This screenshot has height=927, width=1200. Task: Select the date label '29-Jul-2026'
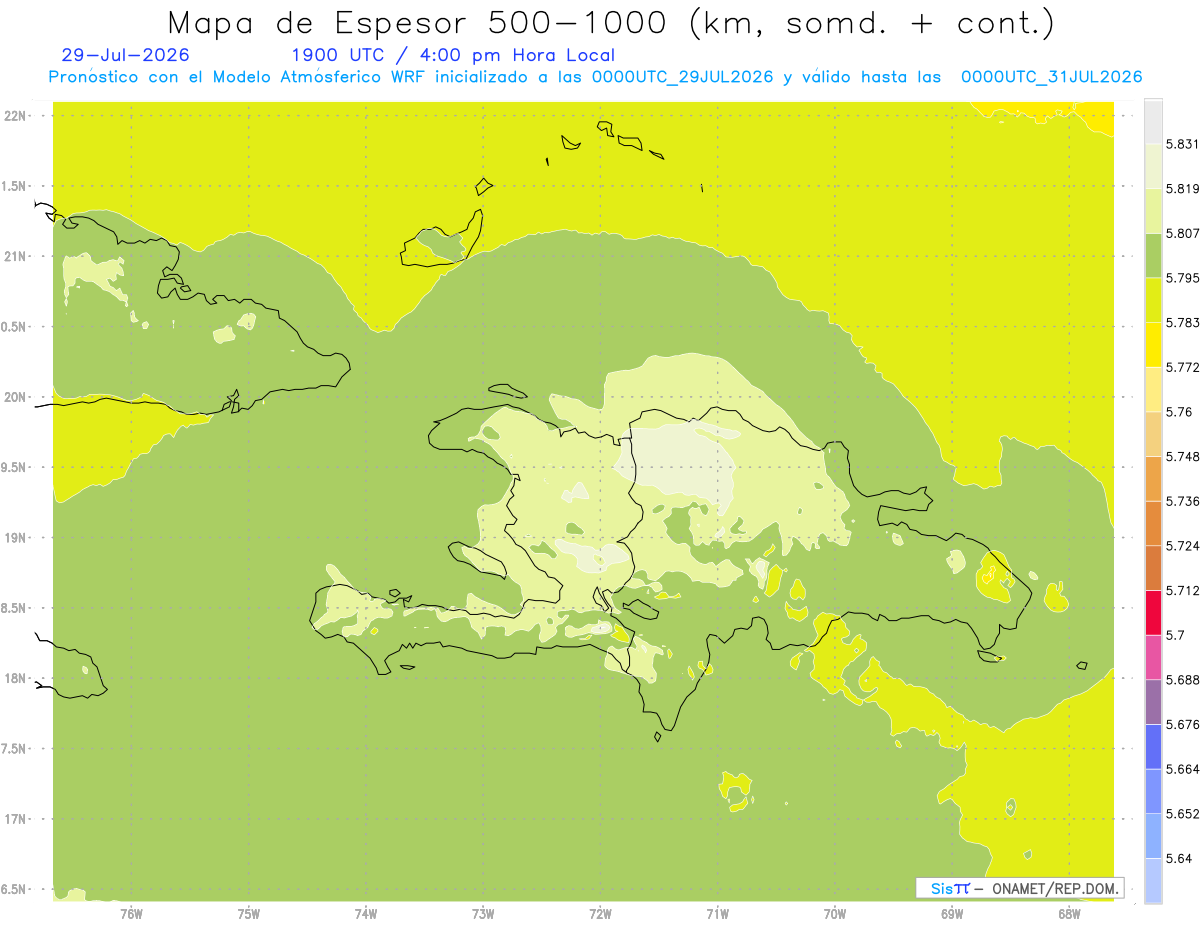pyautogui.click(x=125, y=55)
